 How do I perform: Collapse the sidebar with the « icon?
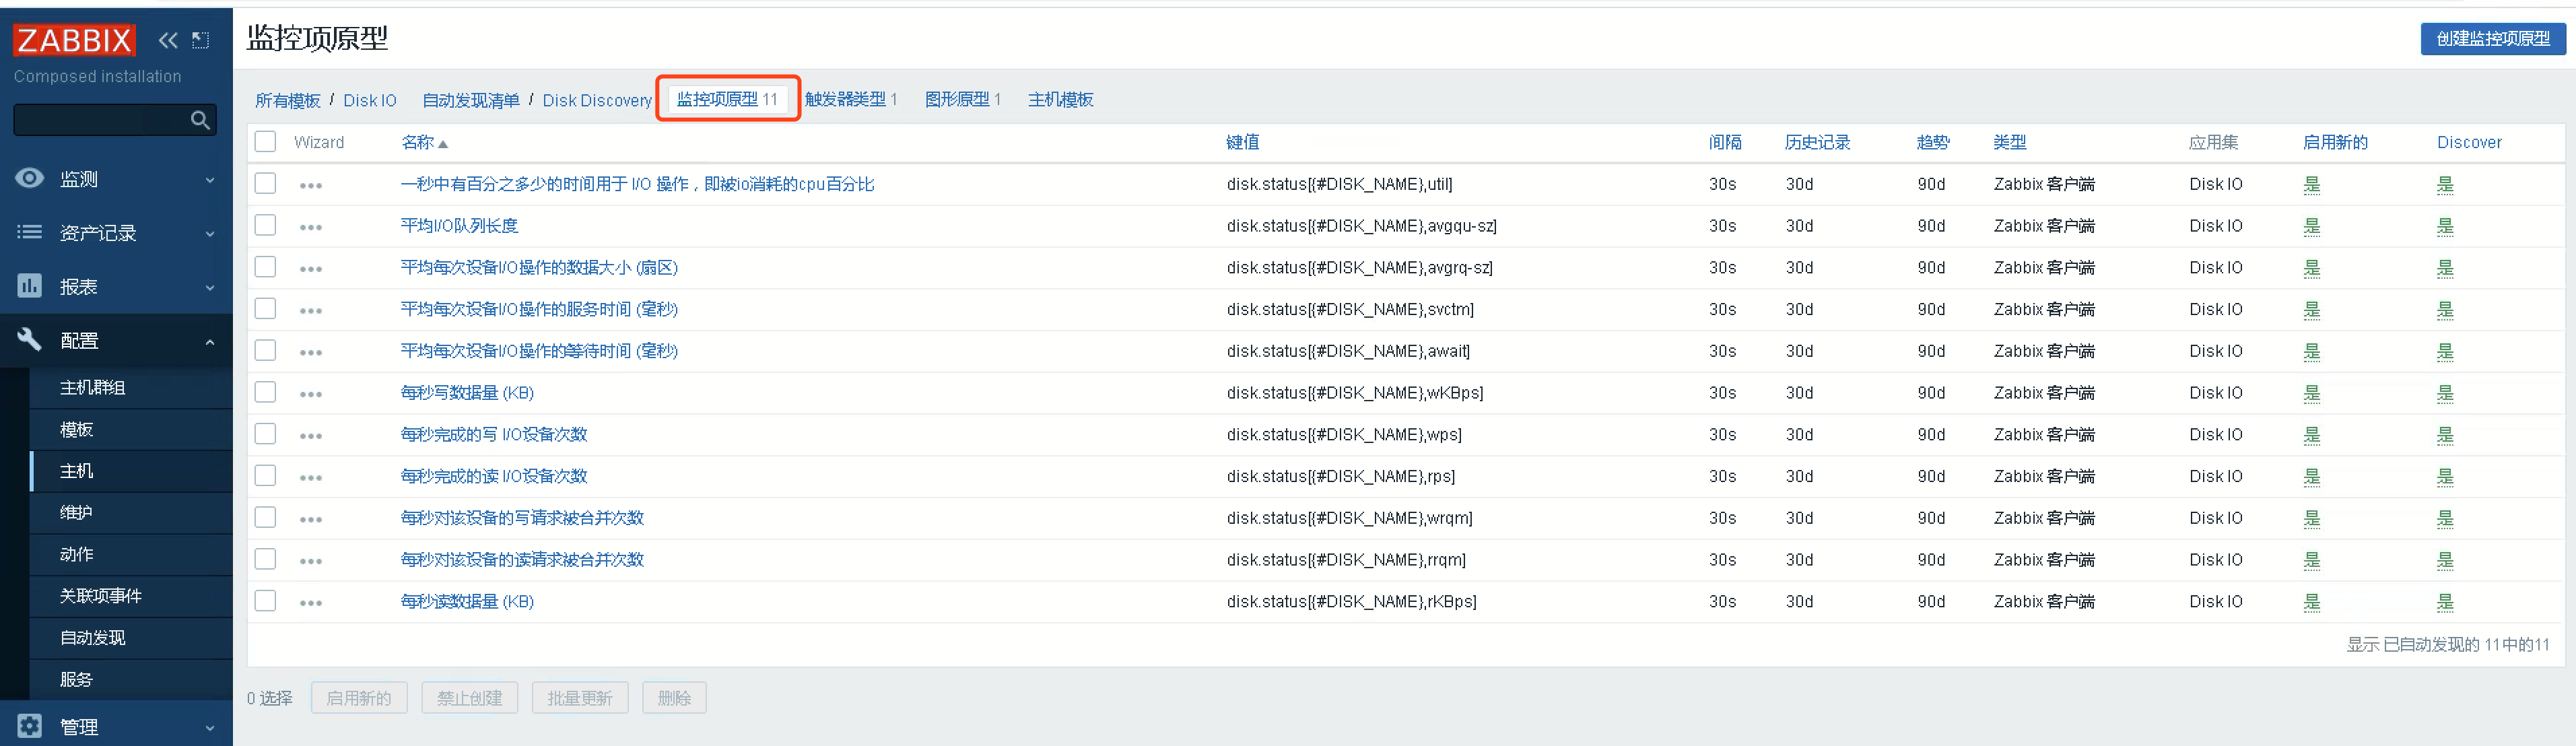click(x=168, y=40)
